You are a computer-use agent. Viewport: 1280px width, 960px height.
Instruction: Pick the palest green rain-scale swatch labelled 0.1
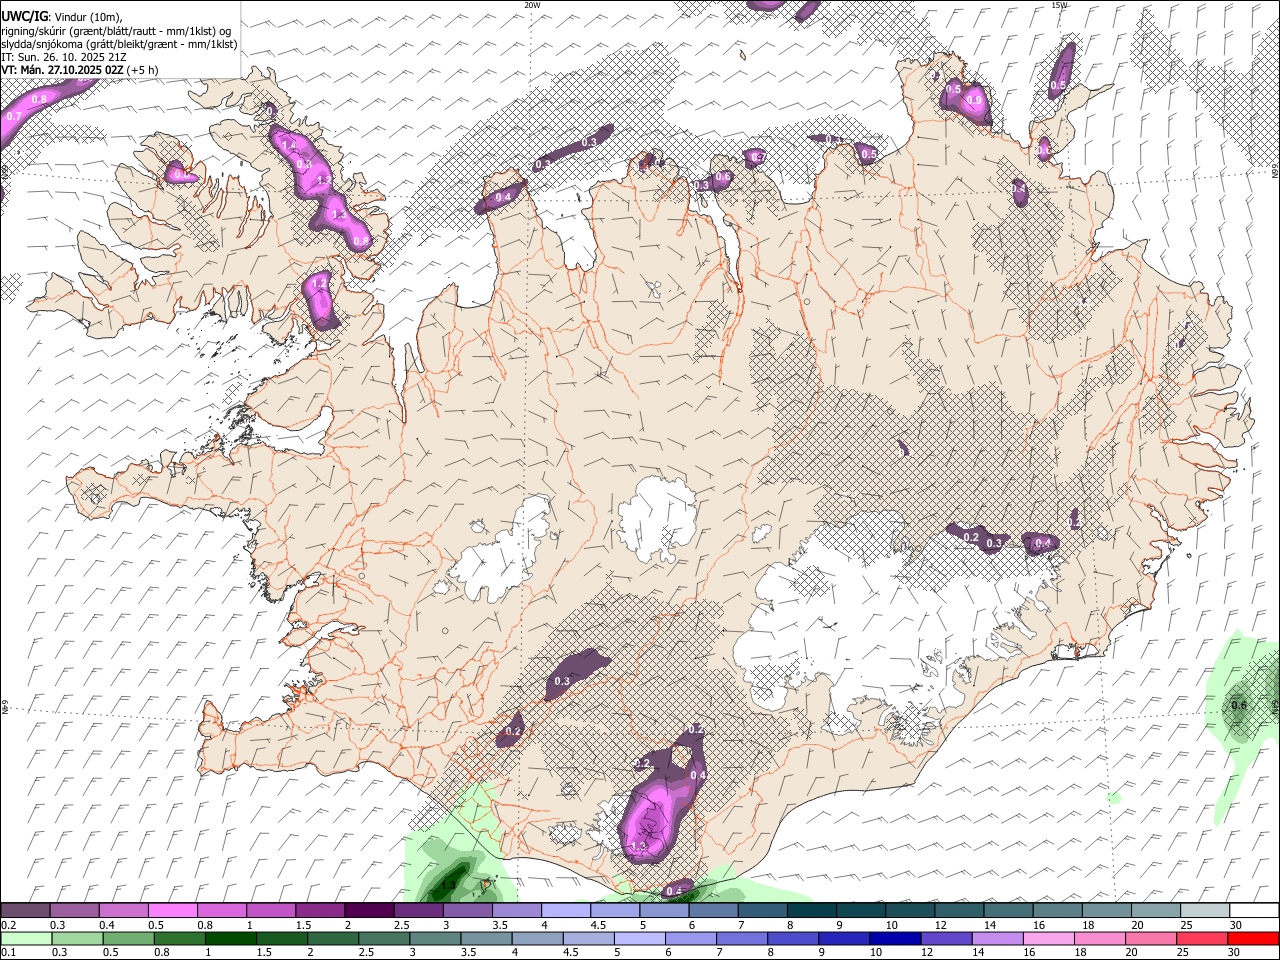(25, 938)
